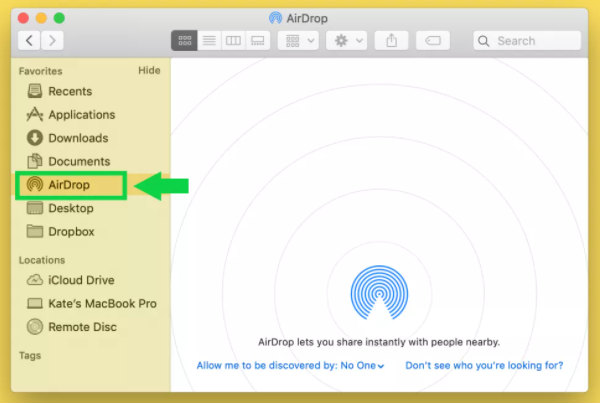Click the Tags section header
This screenshot has width=600, height=404.
point(30,355)
